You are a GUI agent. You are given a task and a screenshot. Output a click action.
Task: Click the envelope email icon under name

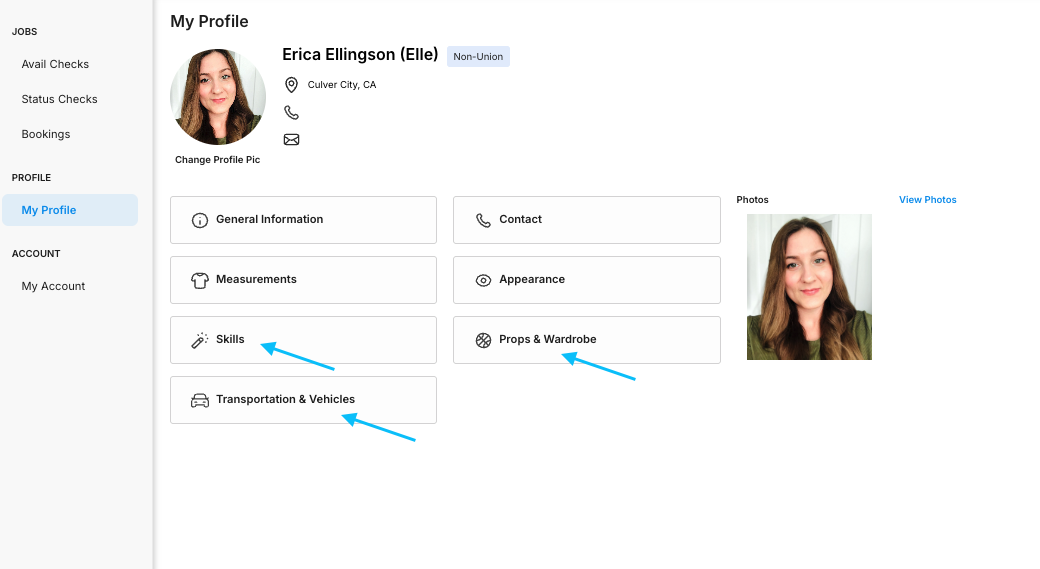coord(291,139)
